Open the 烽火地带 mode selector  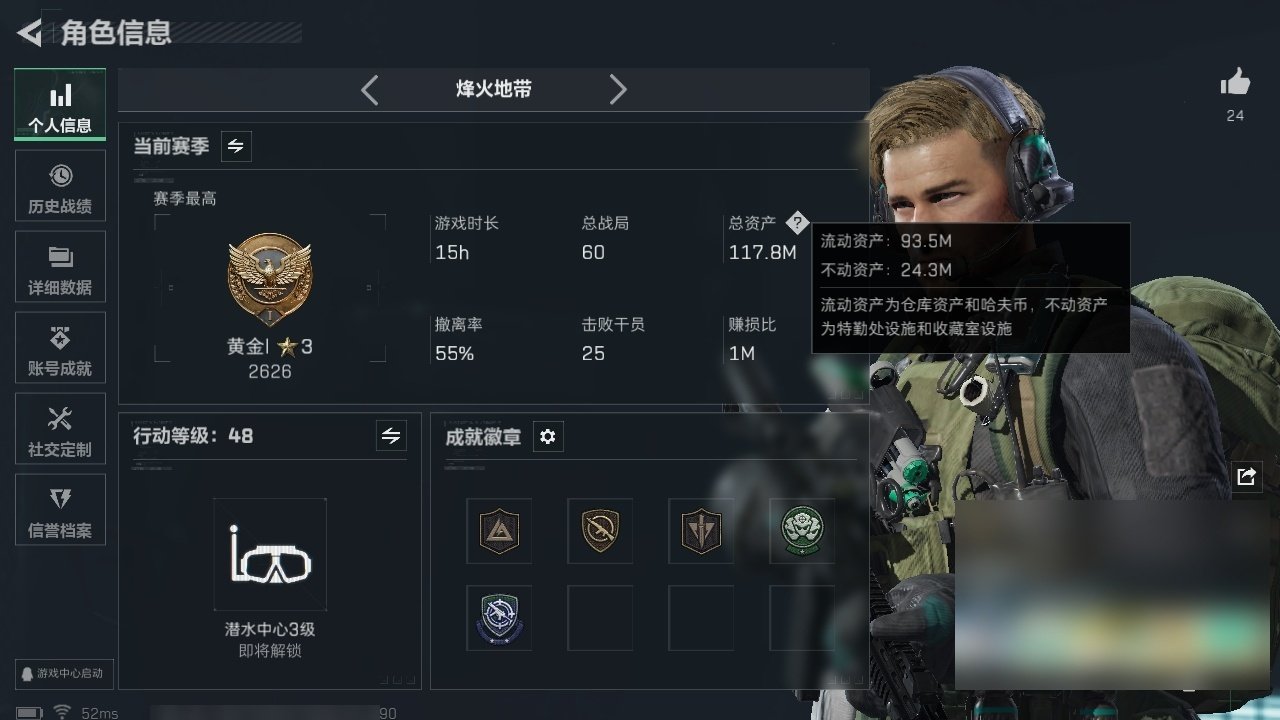[494, 89]
